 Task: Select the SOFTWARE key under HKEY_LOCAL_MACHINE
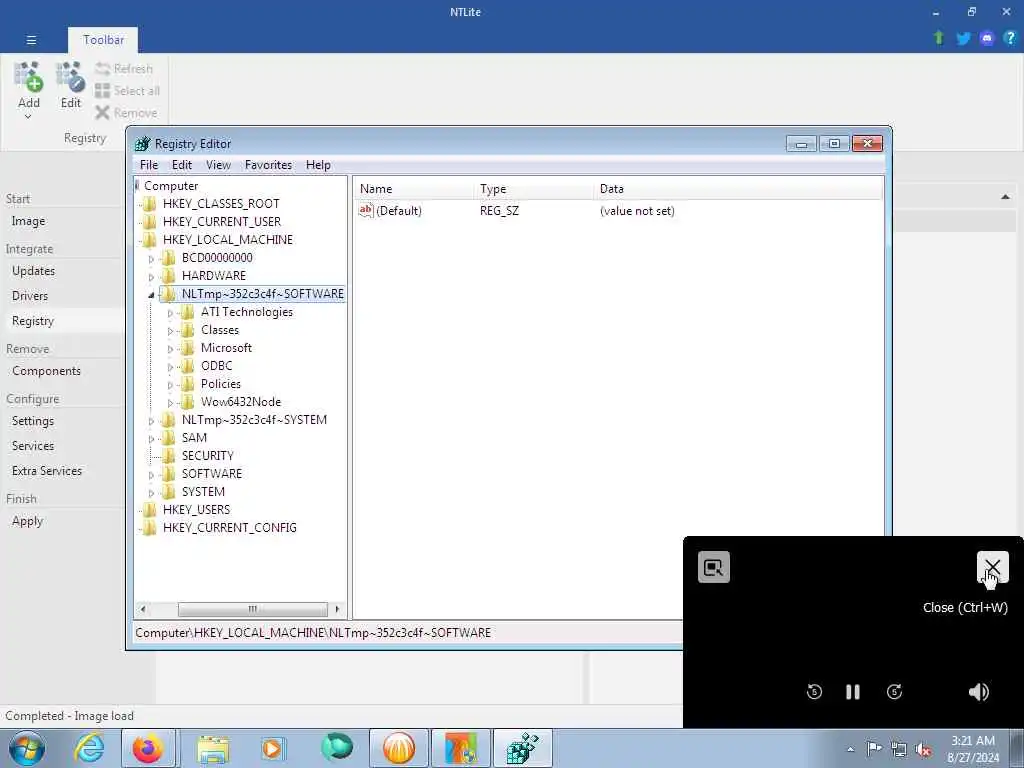[212, 473]
